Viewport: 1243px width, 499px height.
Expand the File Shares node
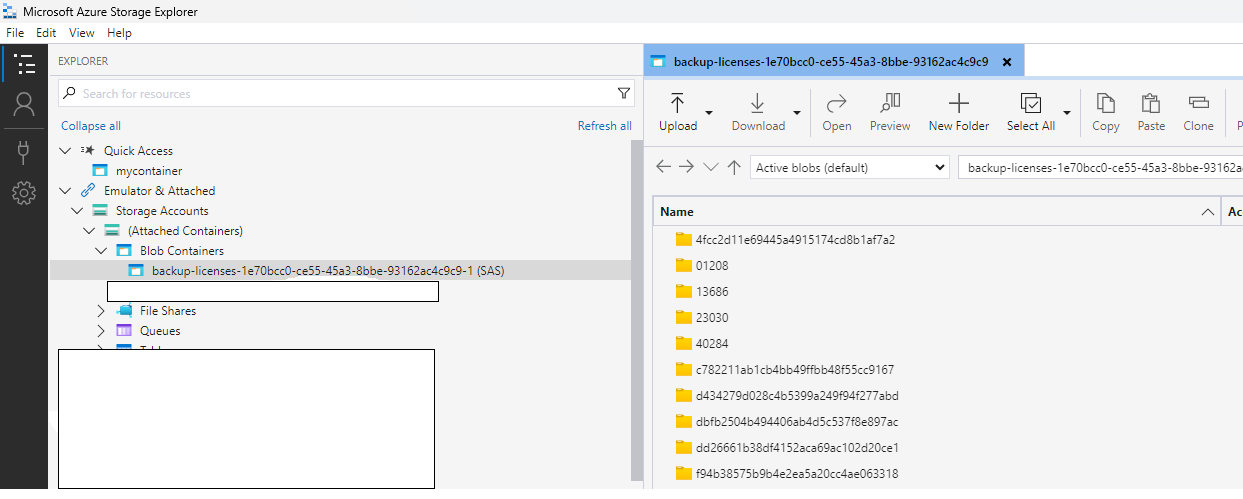[x=101, y=311]
